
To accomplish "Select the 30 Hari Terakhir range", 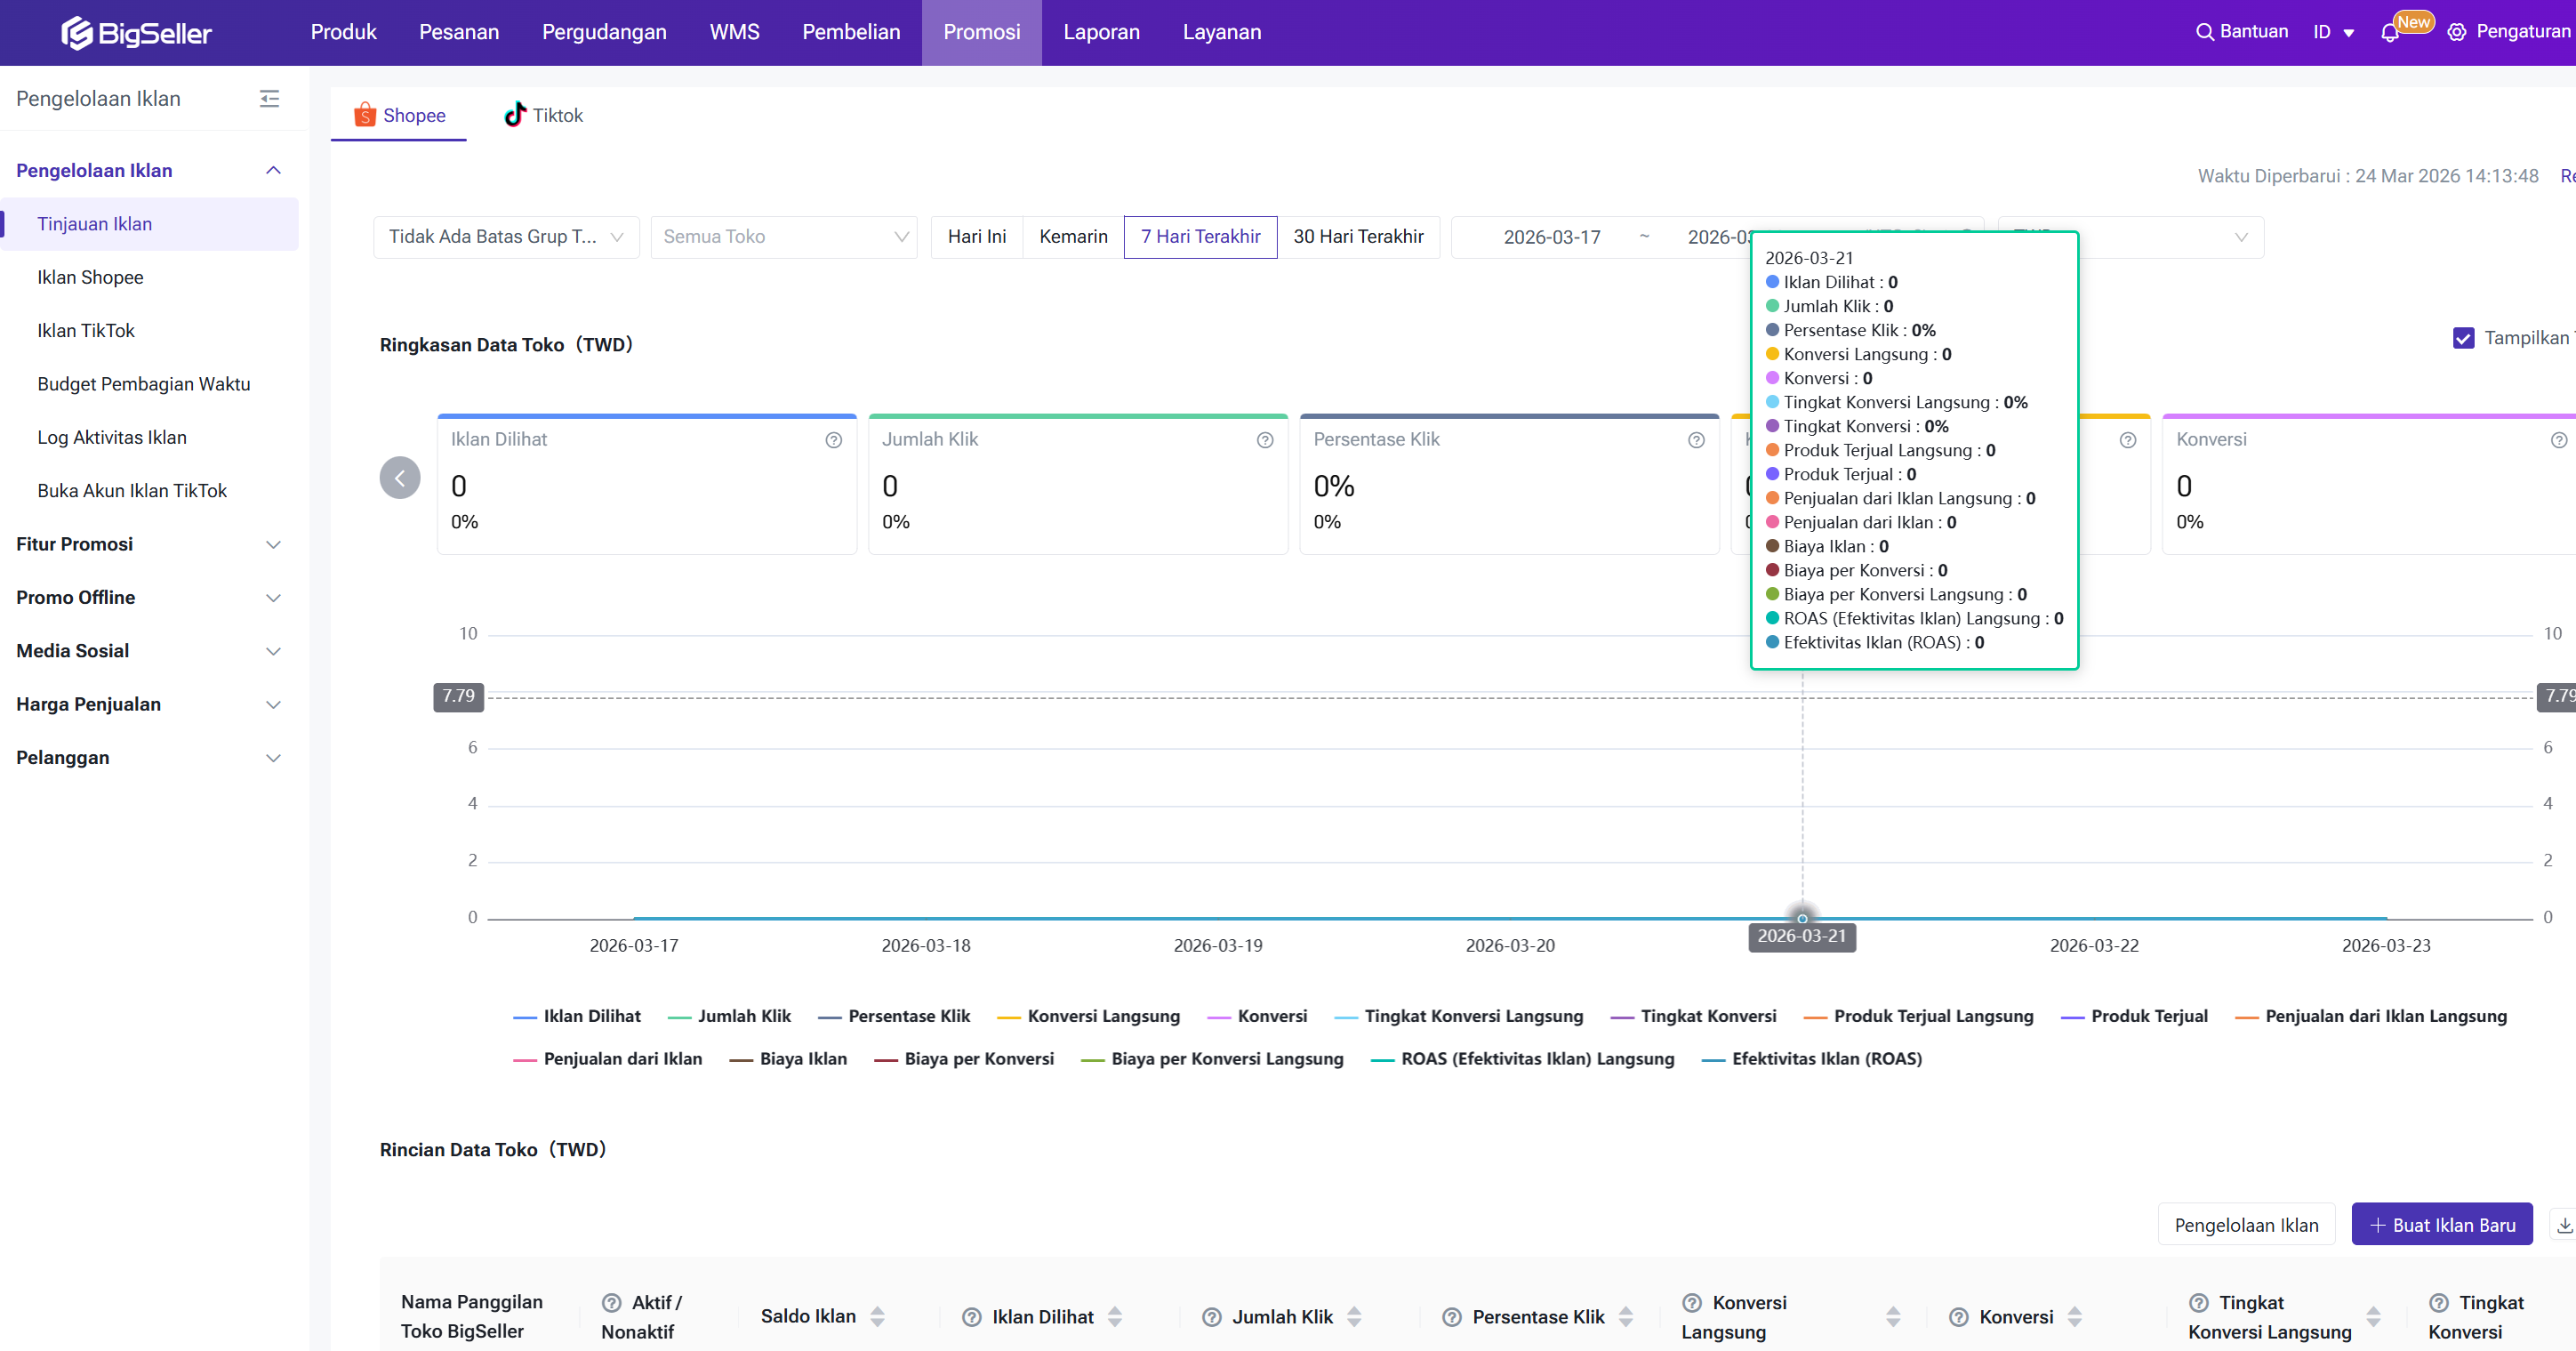I will tap(1358, 237).
